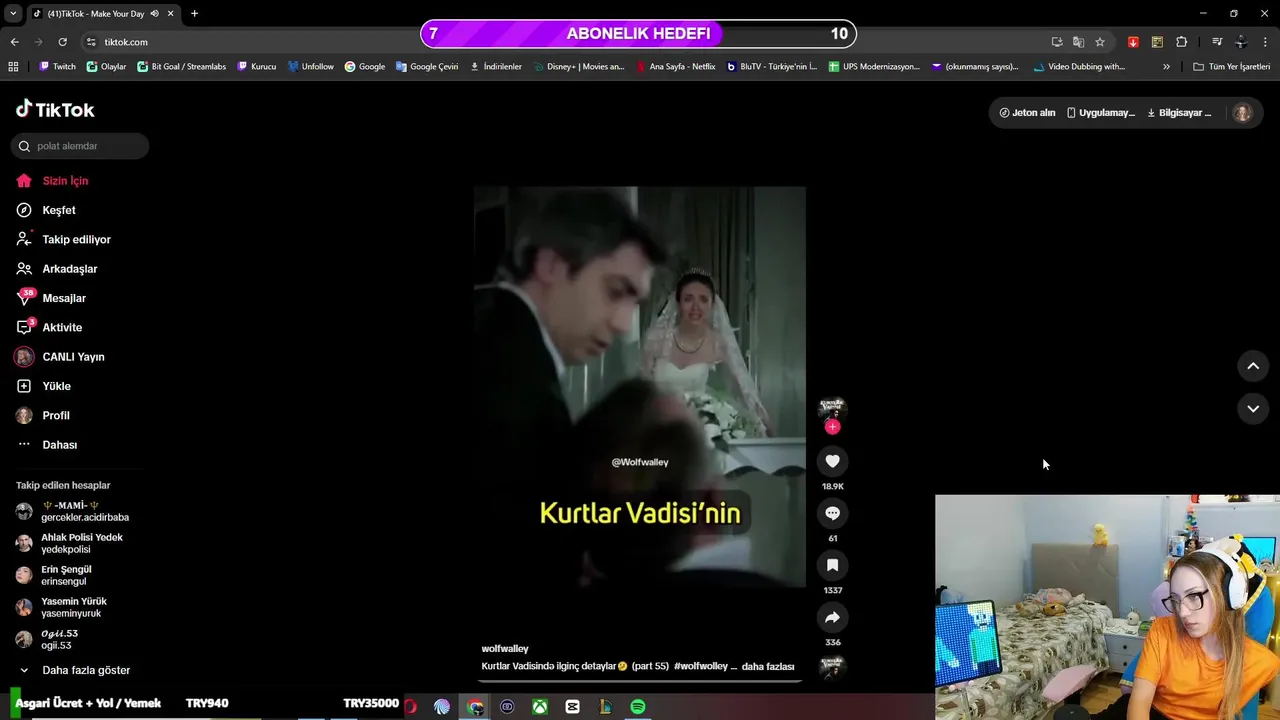Open comments on the video

coord(832,513)
